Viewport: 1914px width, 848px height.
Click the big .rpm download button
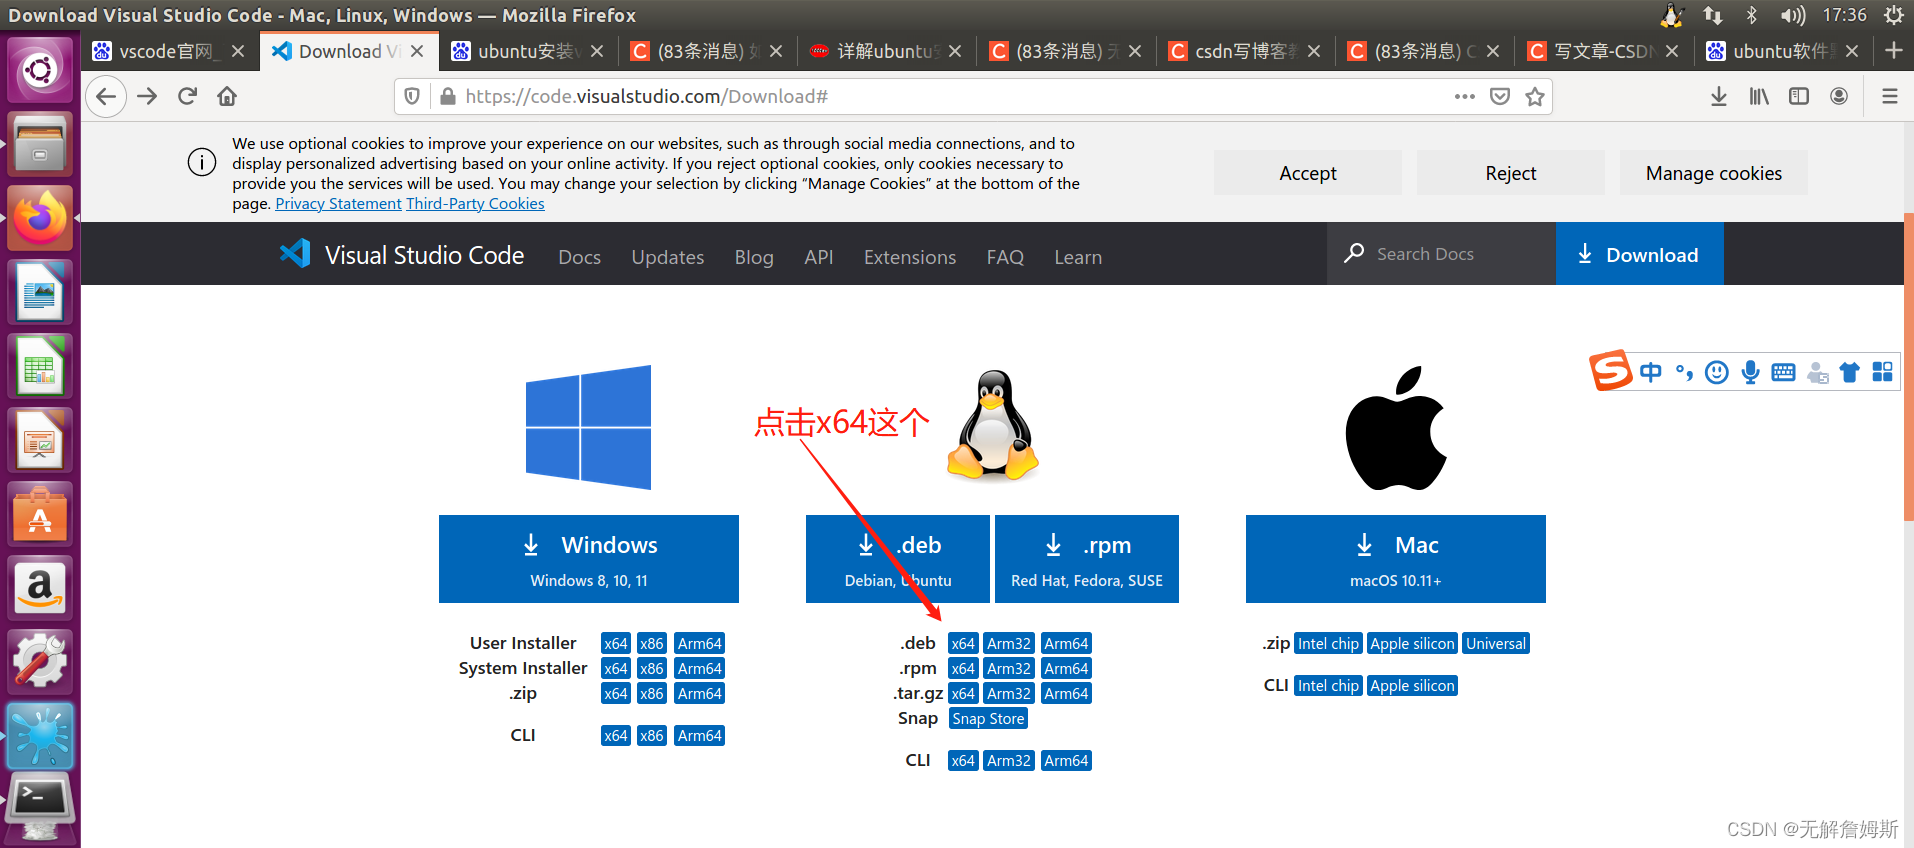1087,559
